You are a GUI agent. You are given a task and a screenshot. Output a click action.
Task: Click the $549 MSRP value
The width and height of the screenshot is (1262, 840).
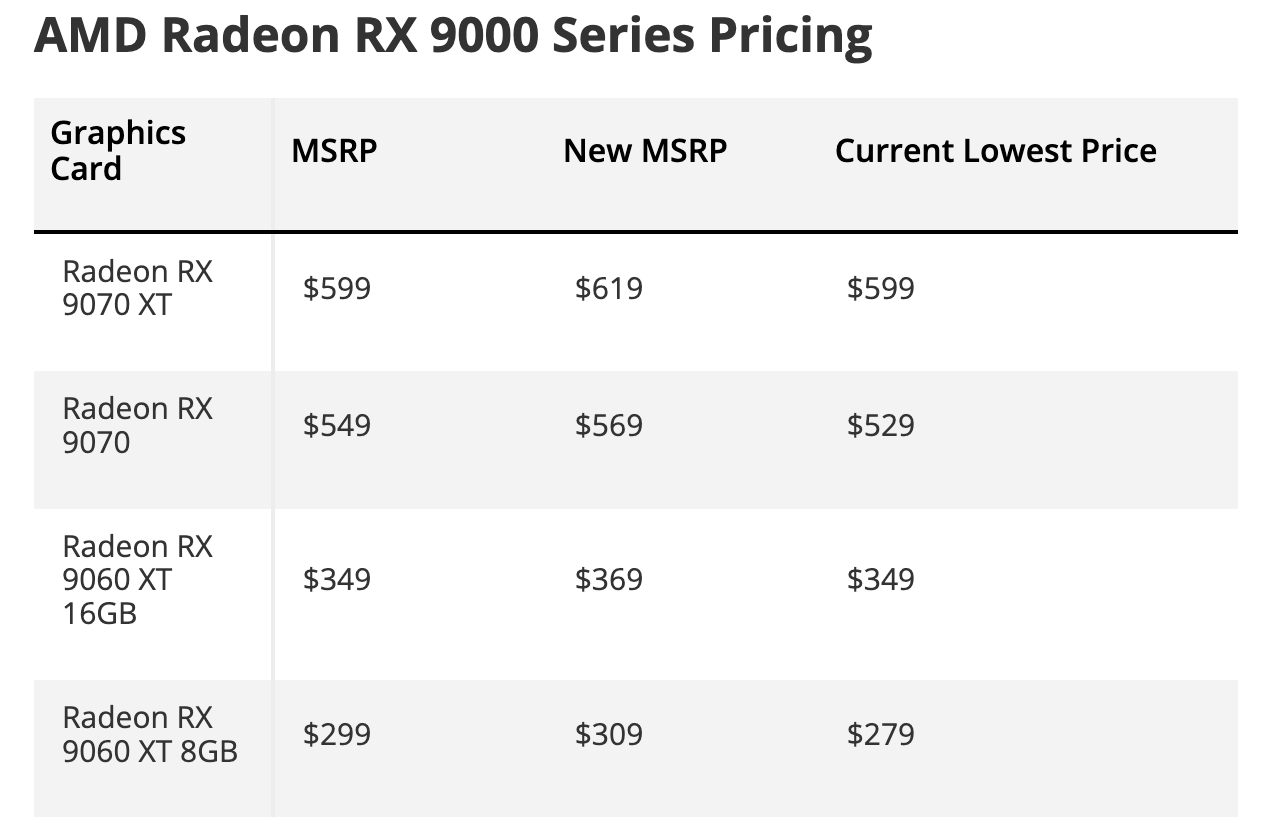point(337,426)
